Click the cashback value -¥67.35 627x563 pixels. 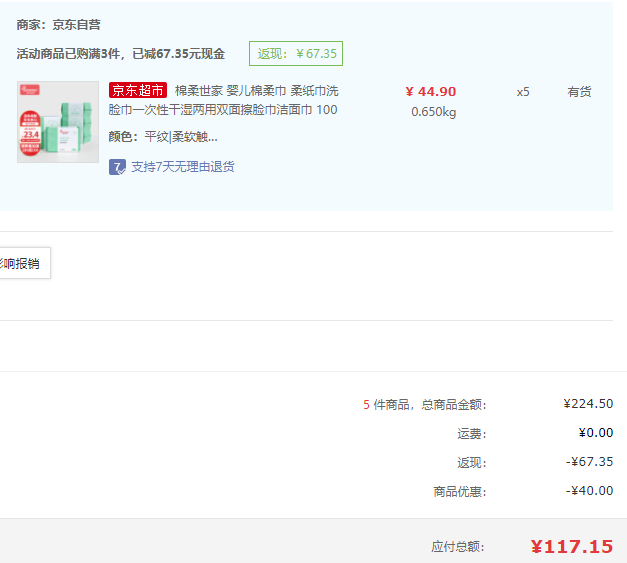[589, 462]
